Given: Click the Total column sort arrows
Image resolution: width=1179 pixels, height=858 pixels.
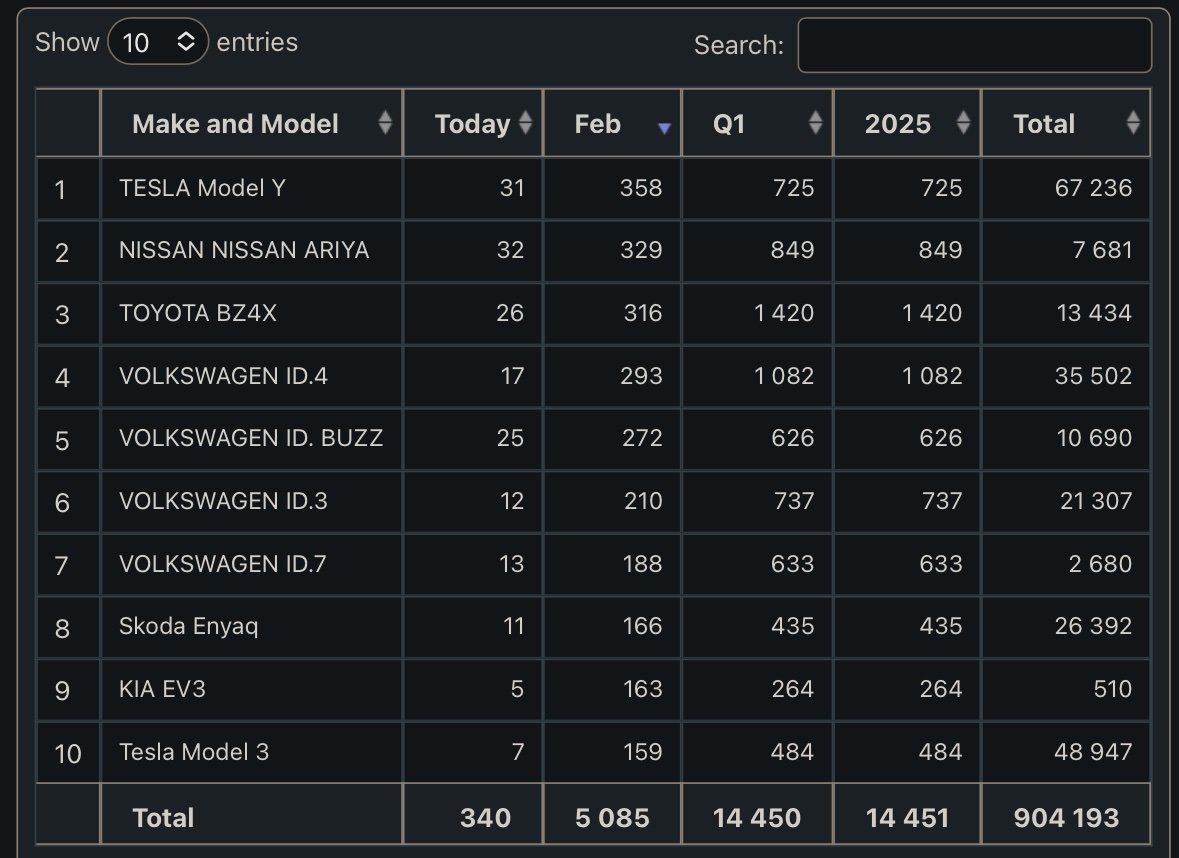Looking at the screenshot, I should pos(1133,123).
